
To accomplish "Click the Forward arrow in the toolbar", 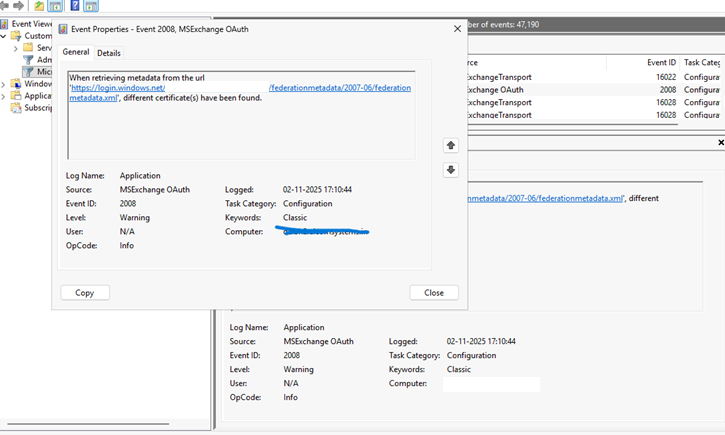I will pos(18,6).
